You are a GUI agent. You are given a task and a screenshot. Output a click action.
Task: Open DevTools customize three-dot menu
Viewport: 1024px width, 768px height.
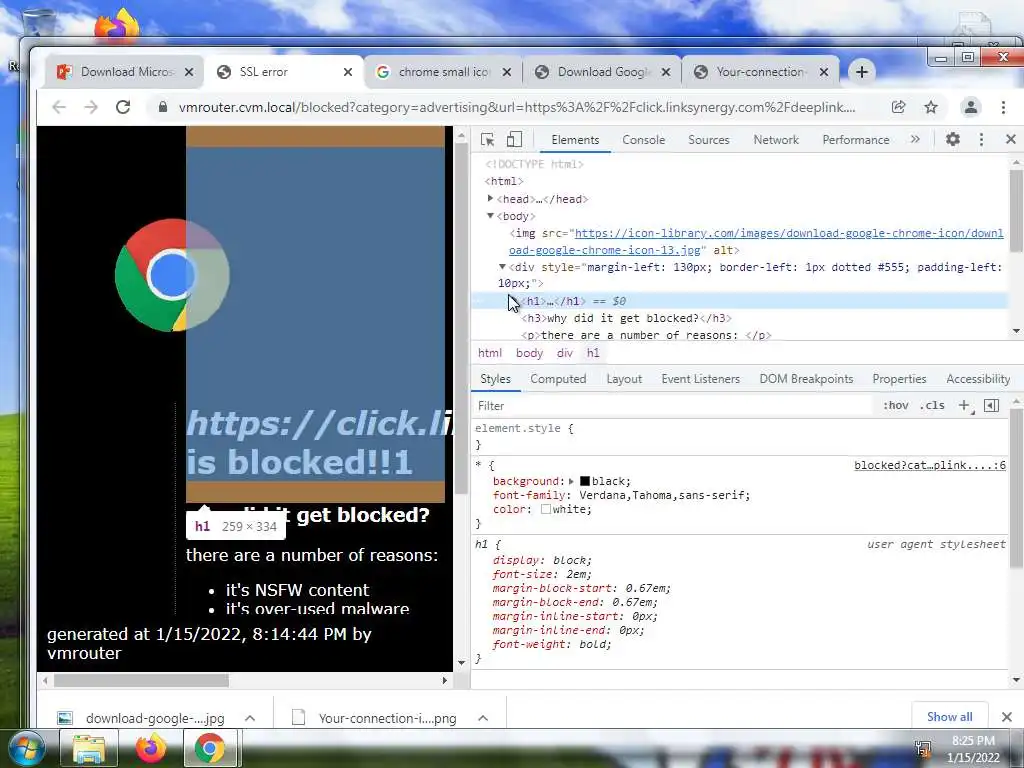(x=982, y=139)
